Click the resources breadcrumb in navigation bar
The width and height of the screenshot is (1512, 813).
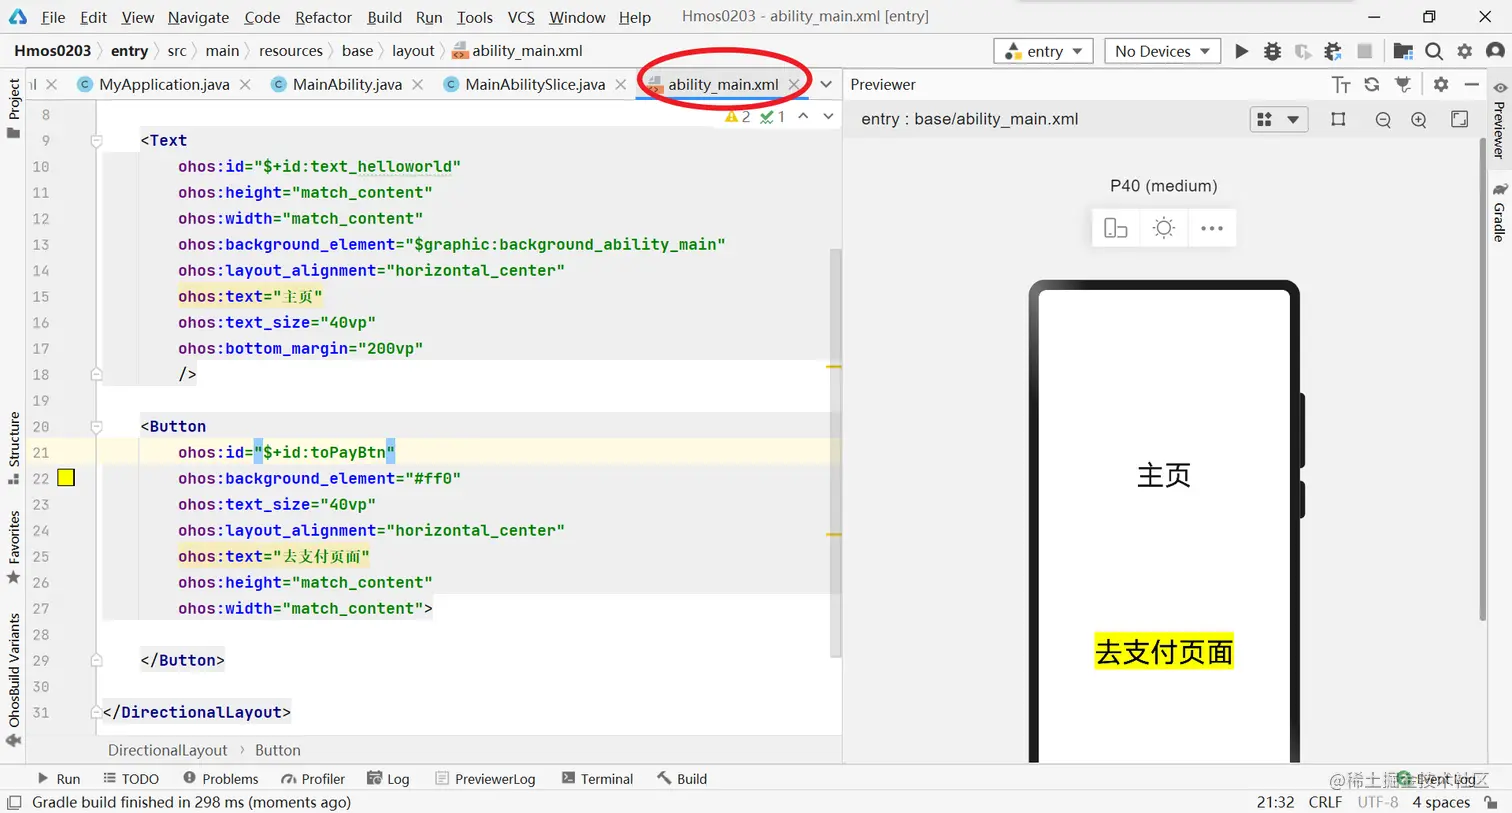(x=290, y=51)
